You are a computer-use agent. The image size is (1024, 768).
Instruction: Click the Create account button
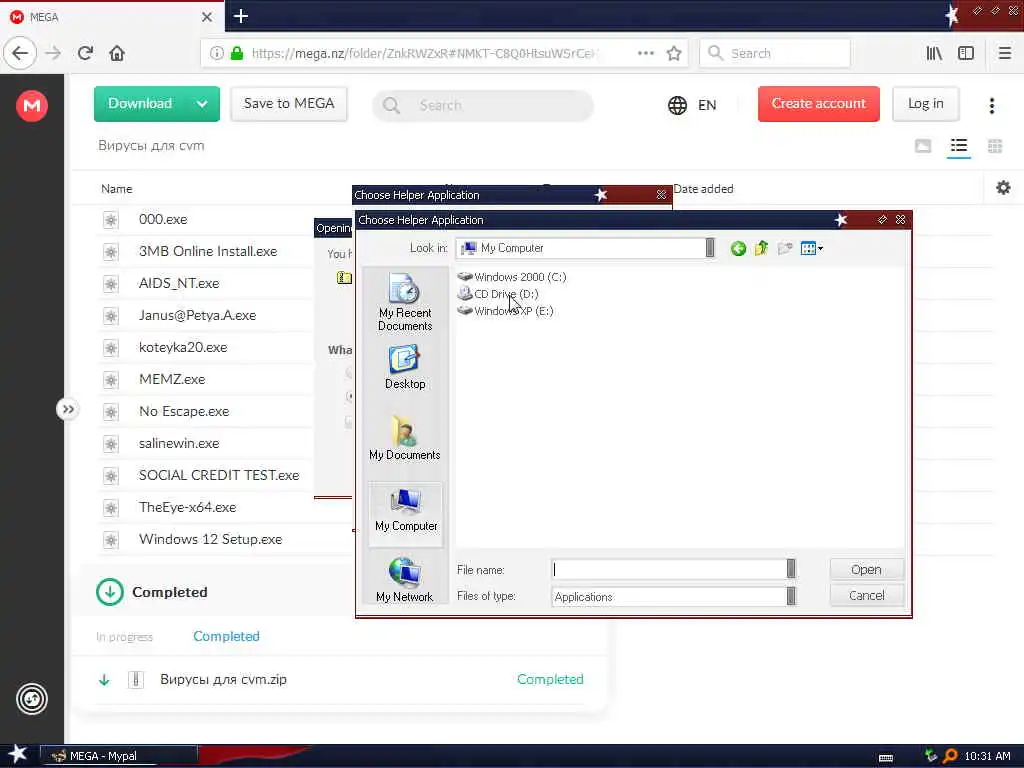tap(818, 104)
